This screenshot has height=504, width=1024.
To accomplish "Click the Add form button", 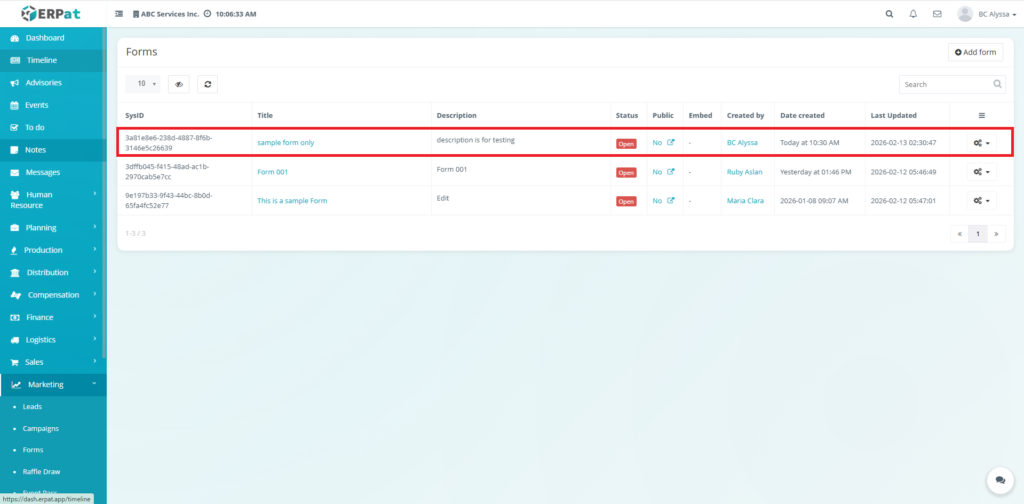I will pos(975,52).
